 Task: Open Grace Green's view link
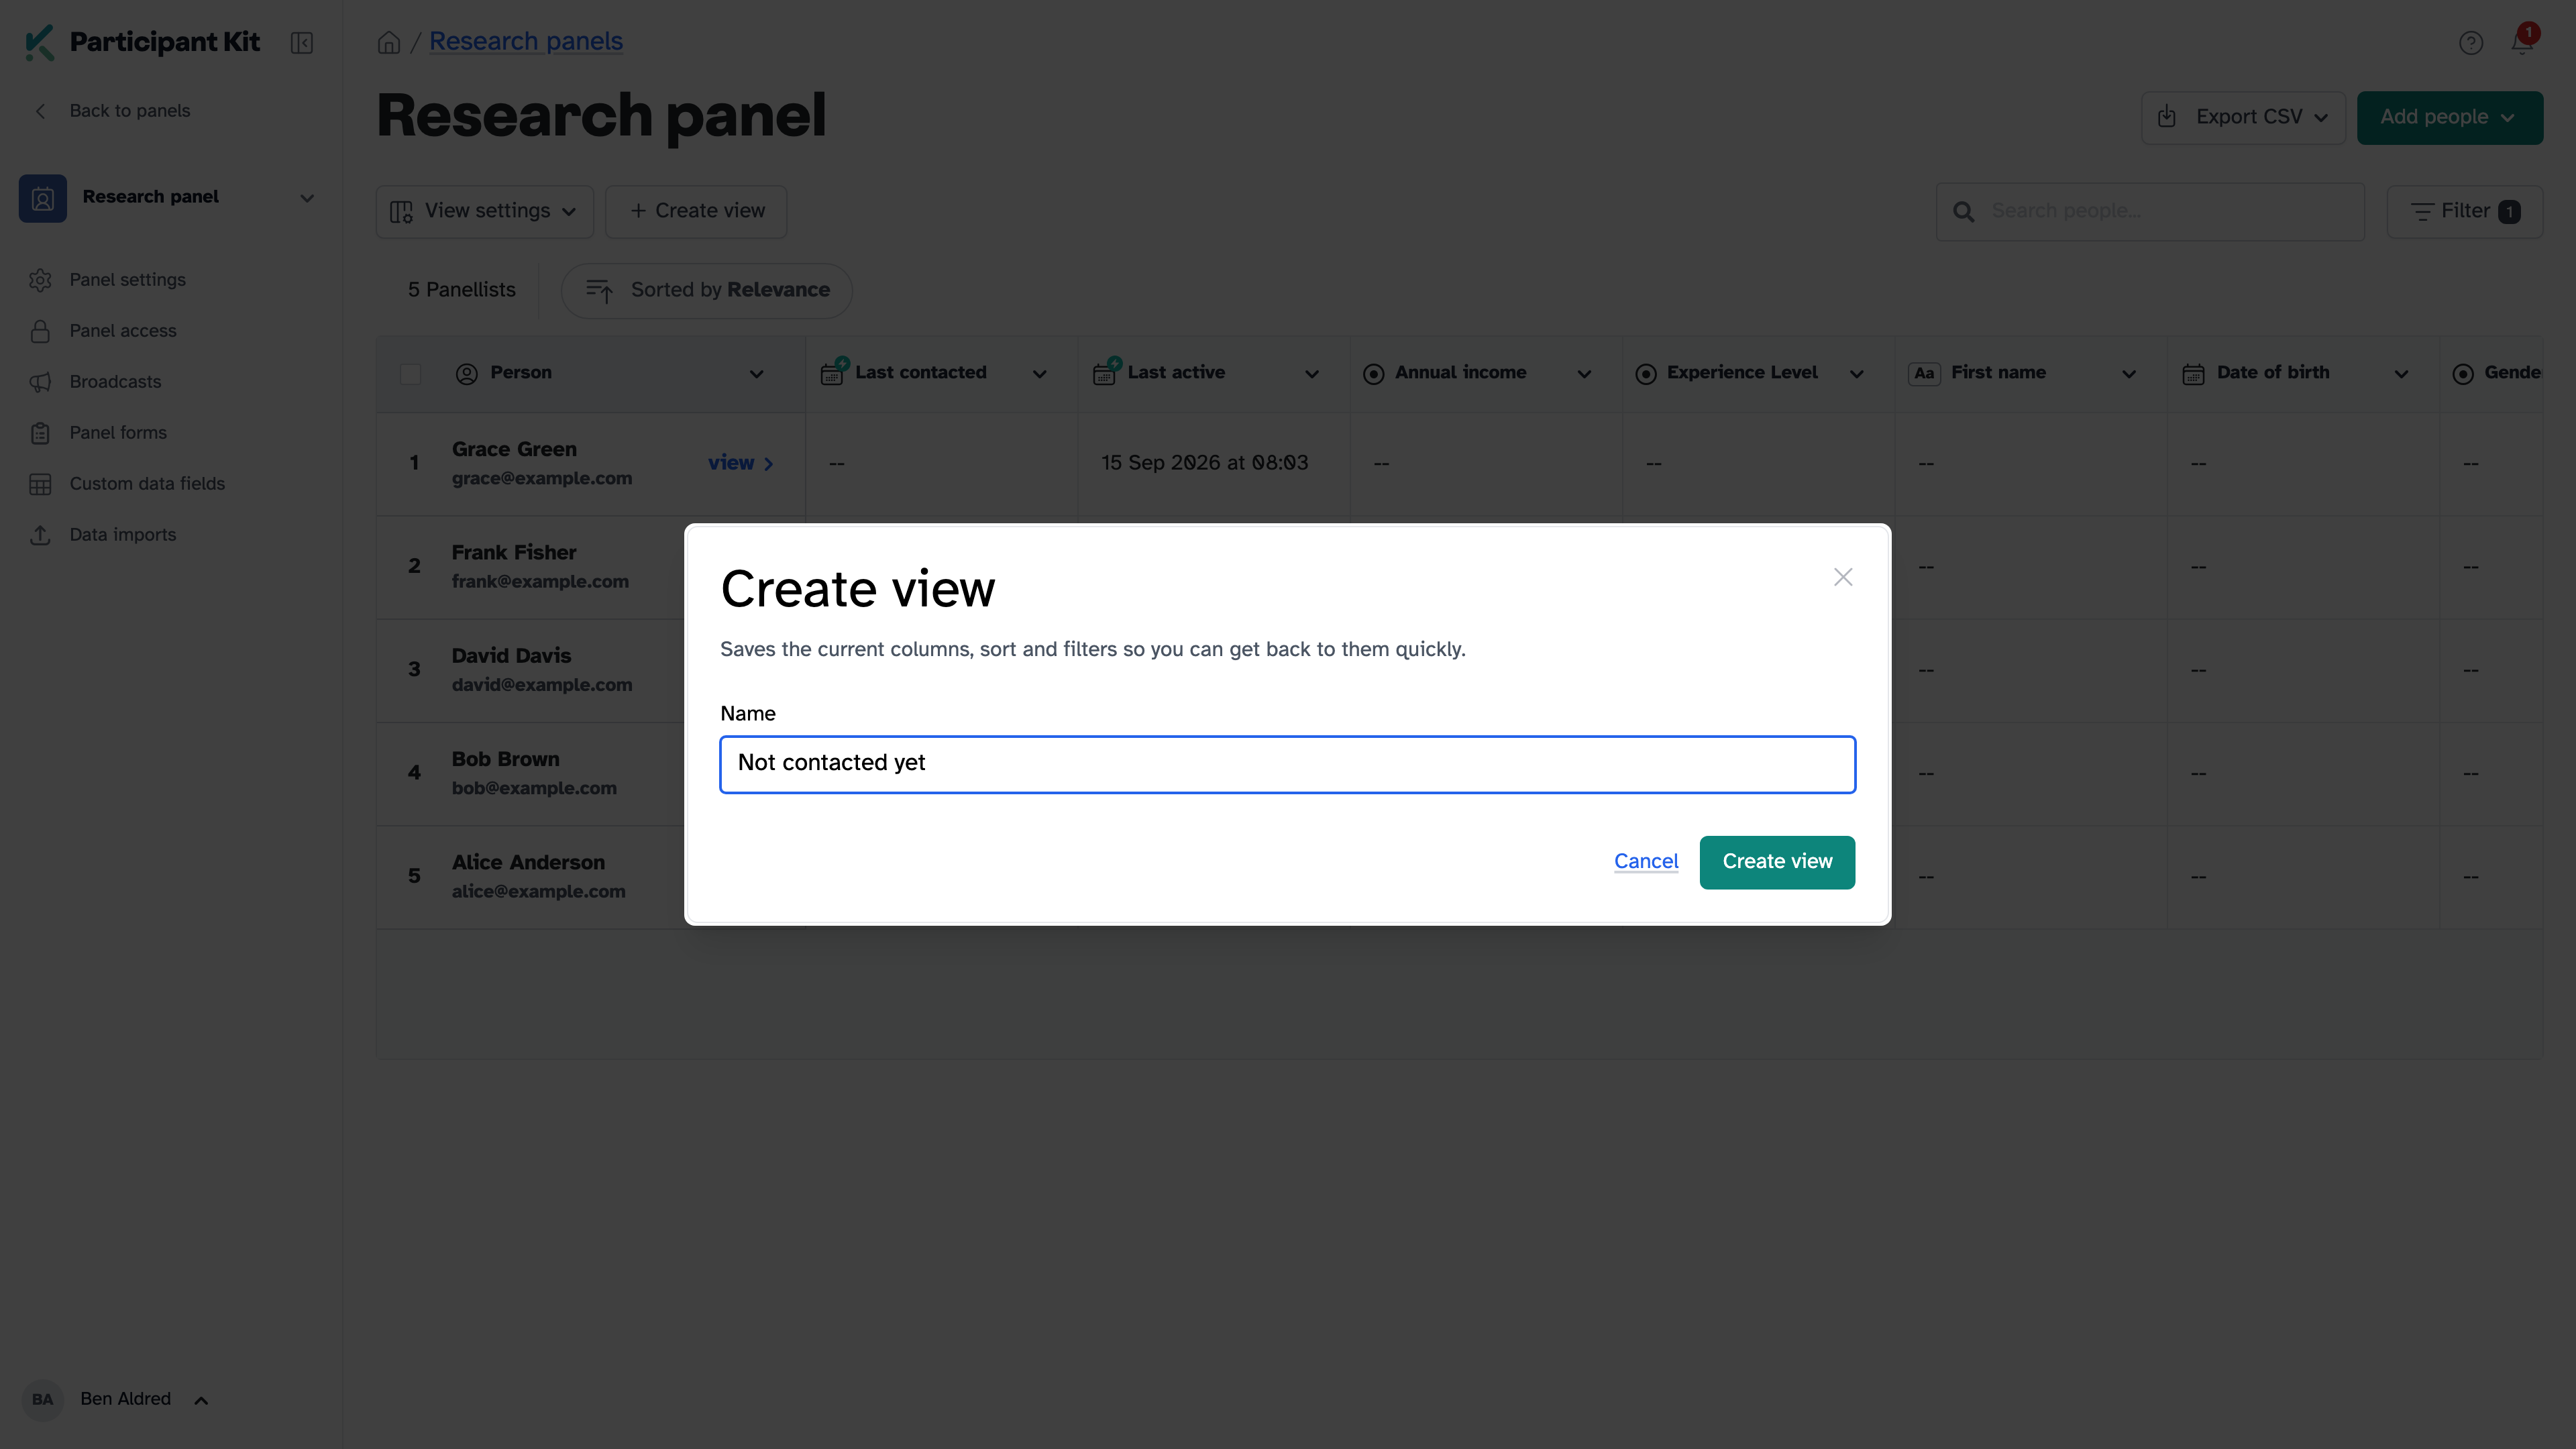point(741,463)
